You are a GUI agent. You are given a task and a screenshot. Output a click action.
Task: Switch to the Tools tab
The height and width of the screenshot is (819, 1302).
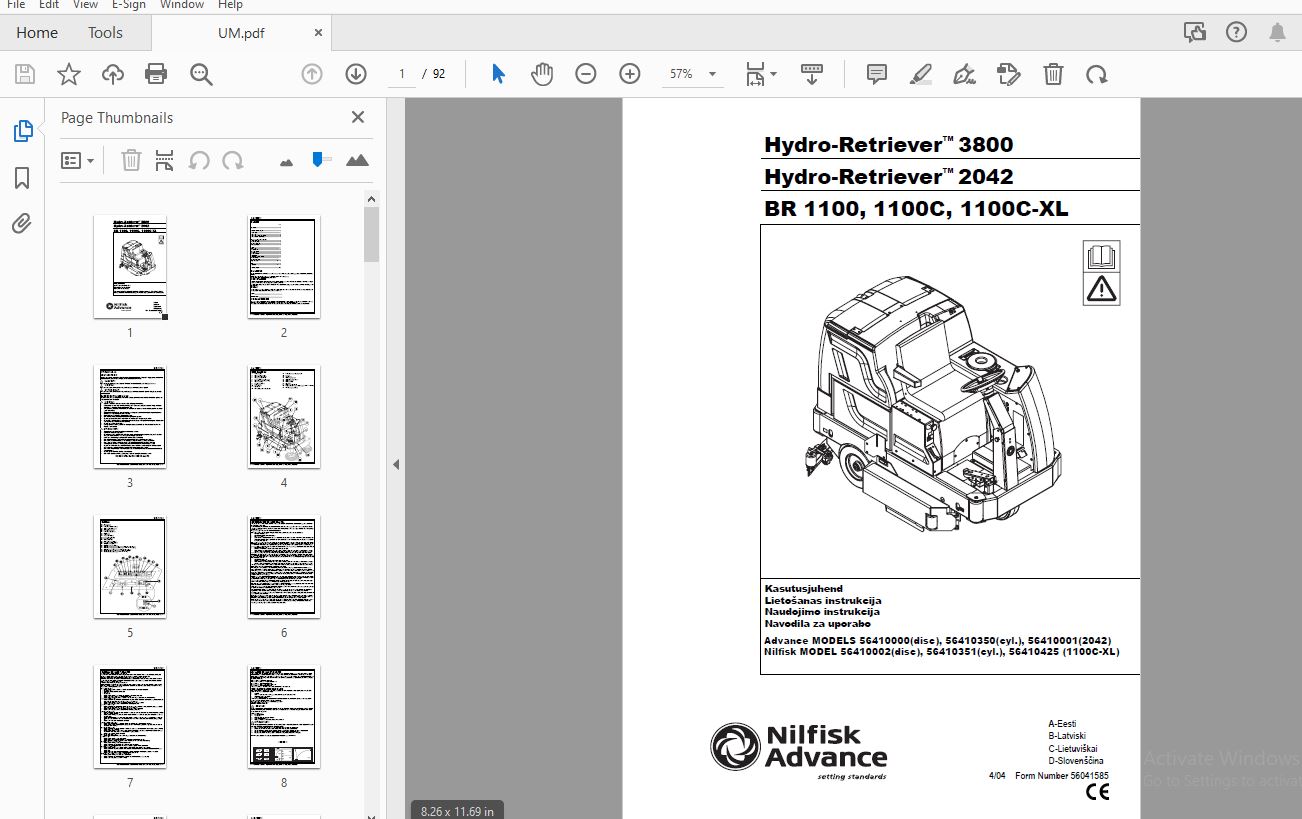pos(105,32)
